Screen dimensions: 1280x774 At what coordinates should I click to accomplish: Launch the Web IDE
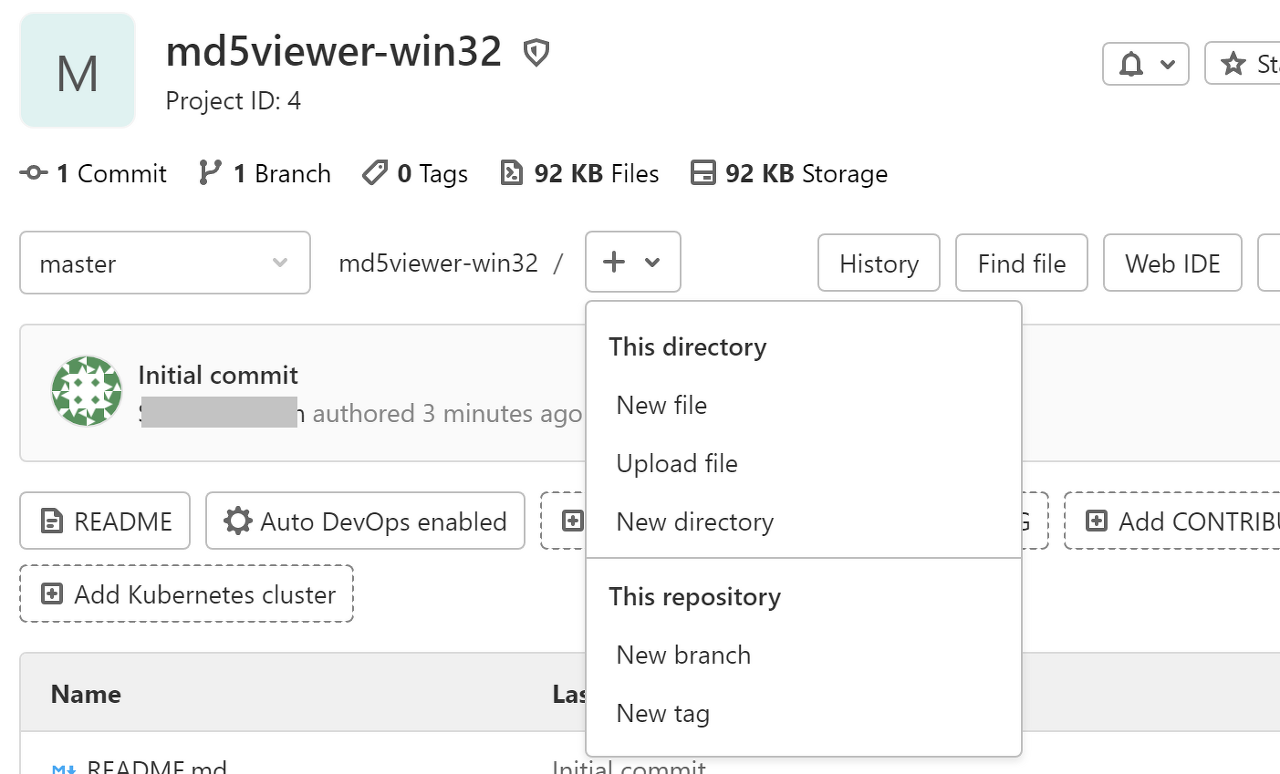pyautogui.click(x=1173, y=263)
